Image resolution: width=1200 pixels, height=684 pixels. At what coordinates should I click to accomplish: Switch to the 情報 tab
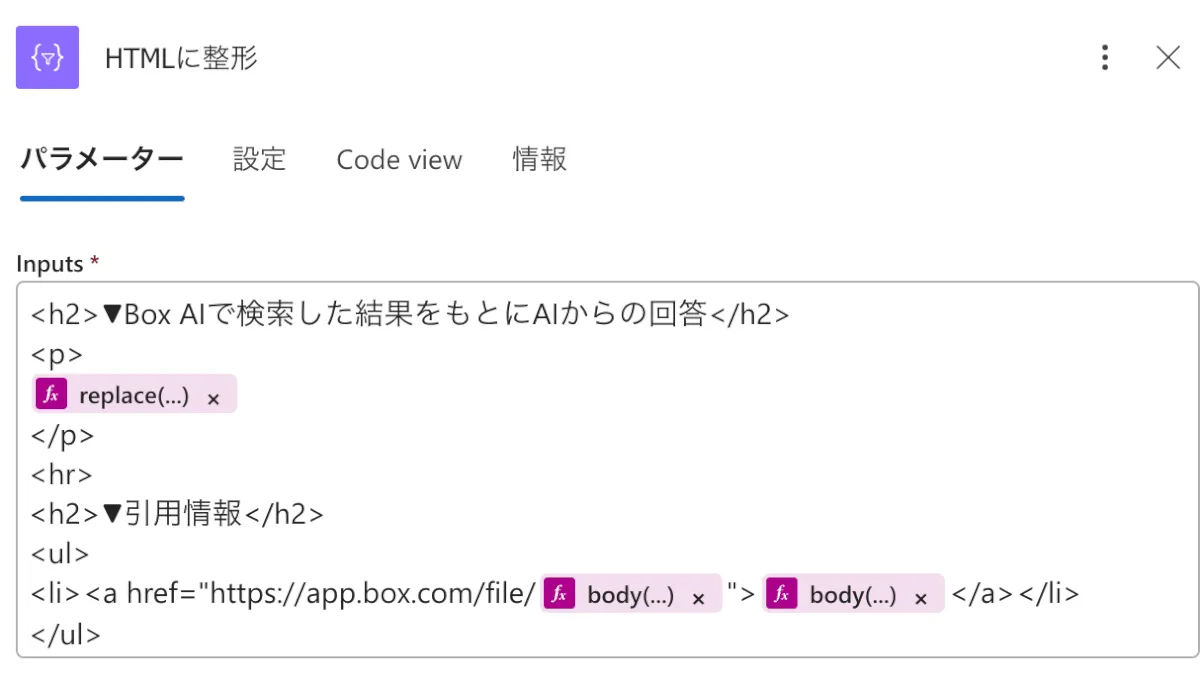coord(540,159)
